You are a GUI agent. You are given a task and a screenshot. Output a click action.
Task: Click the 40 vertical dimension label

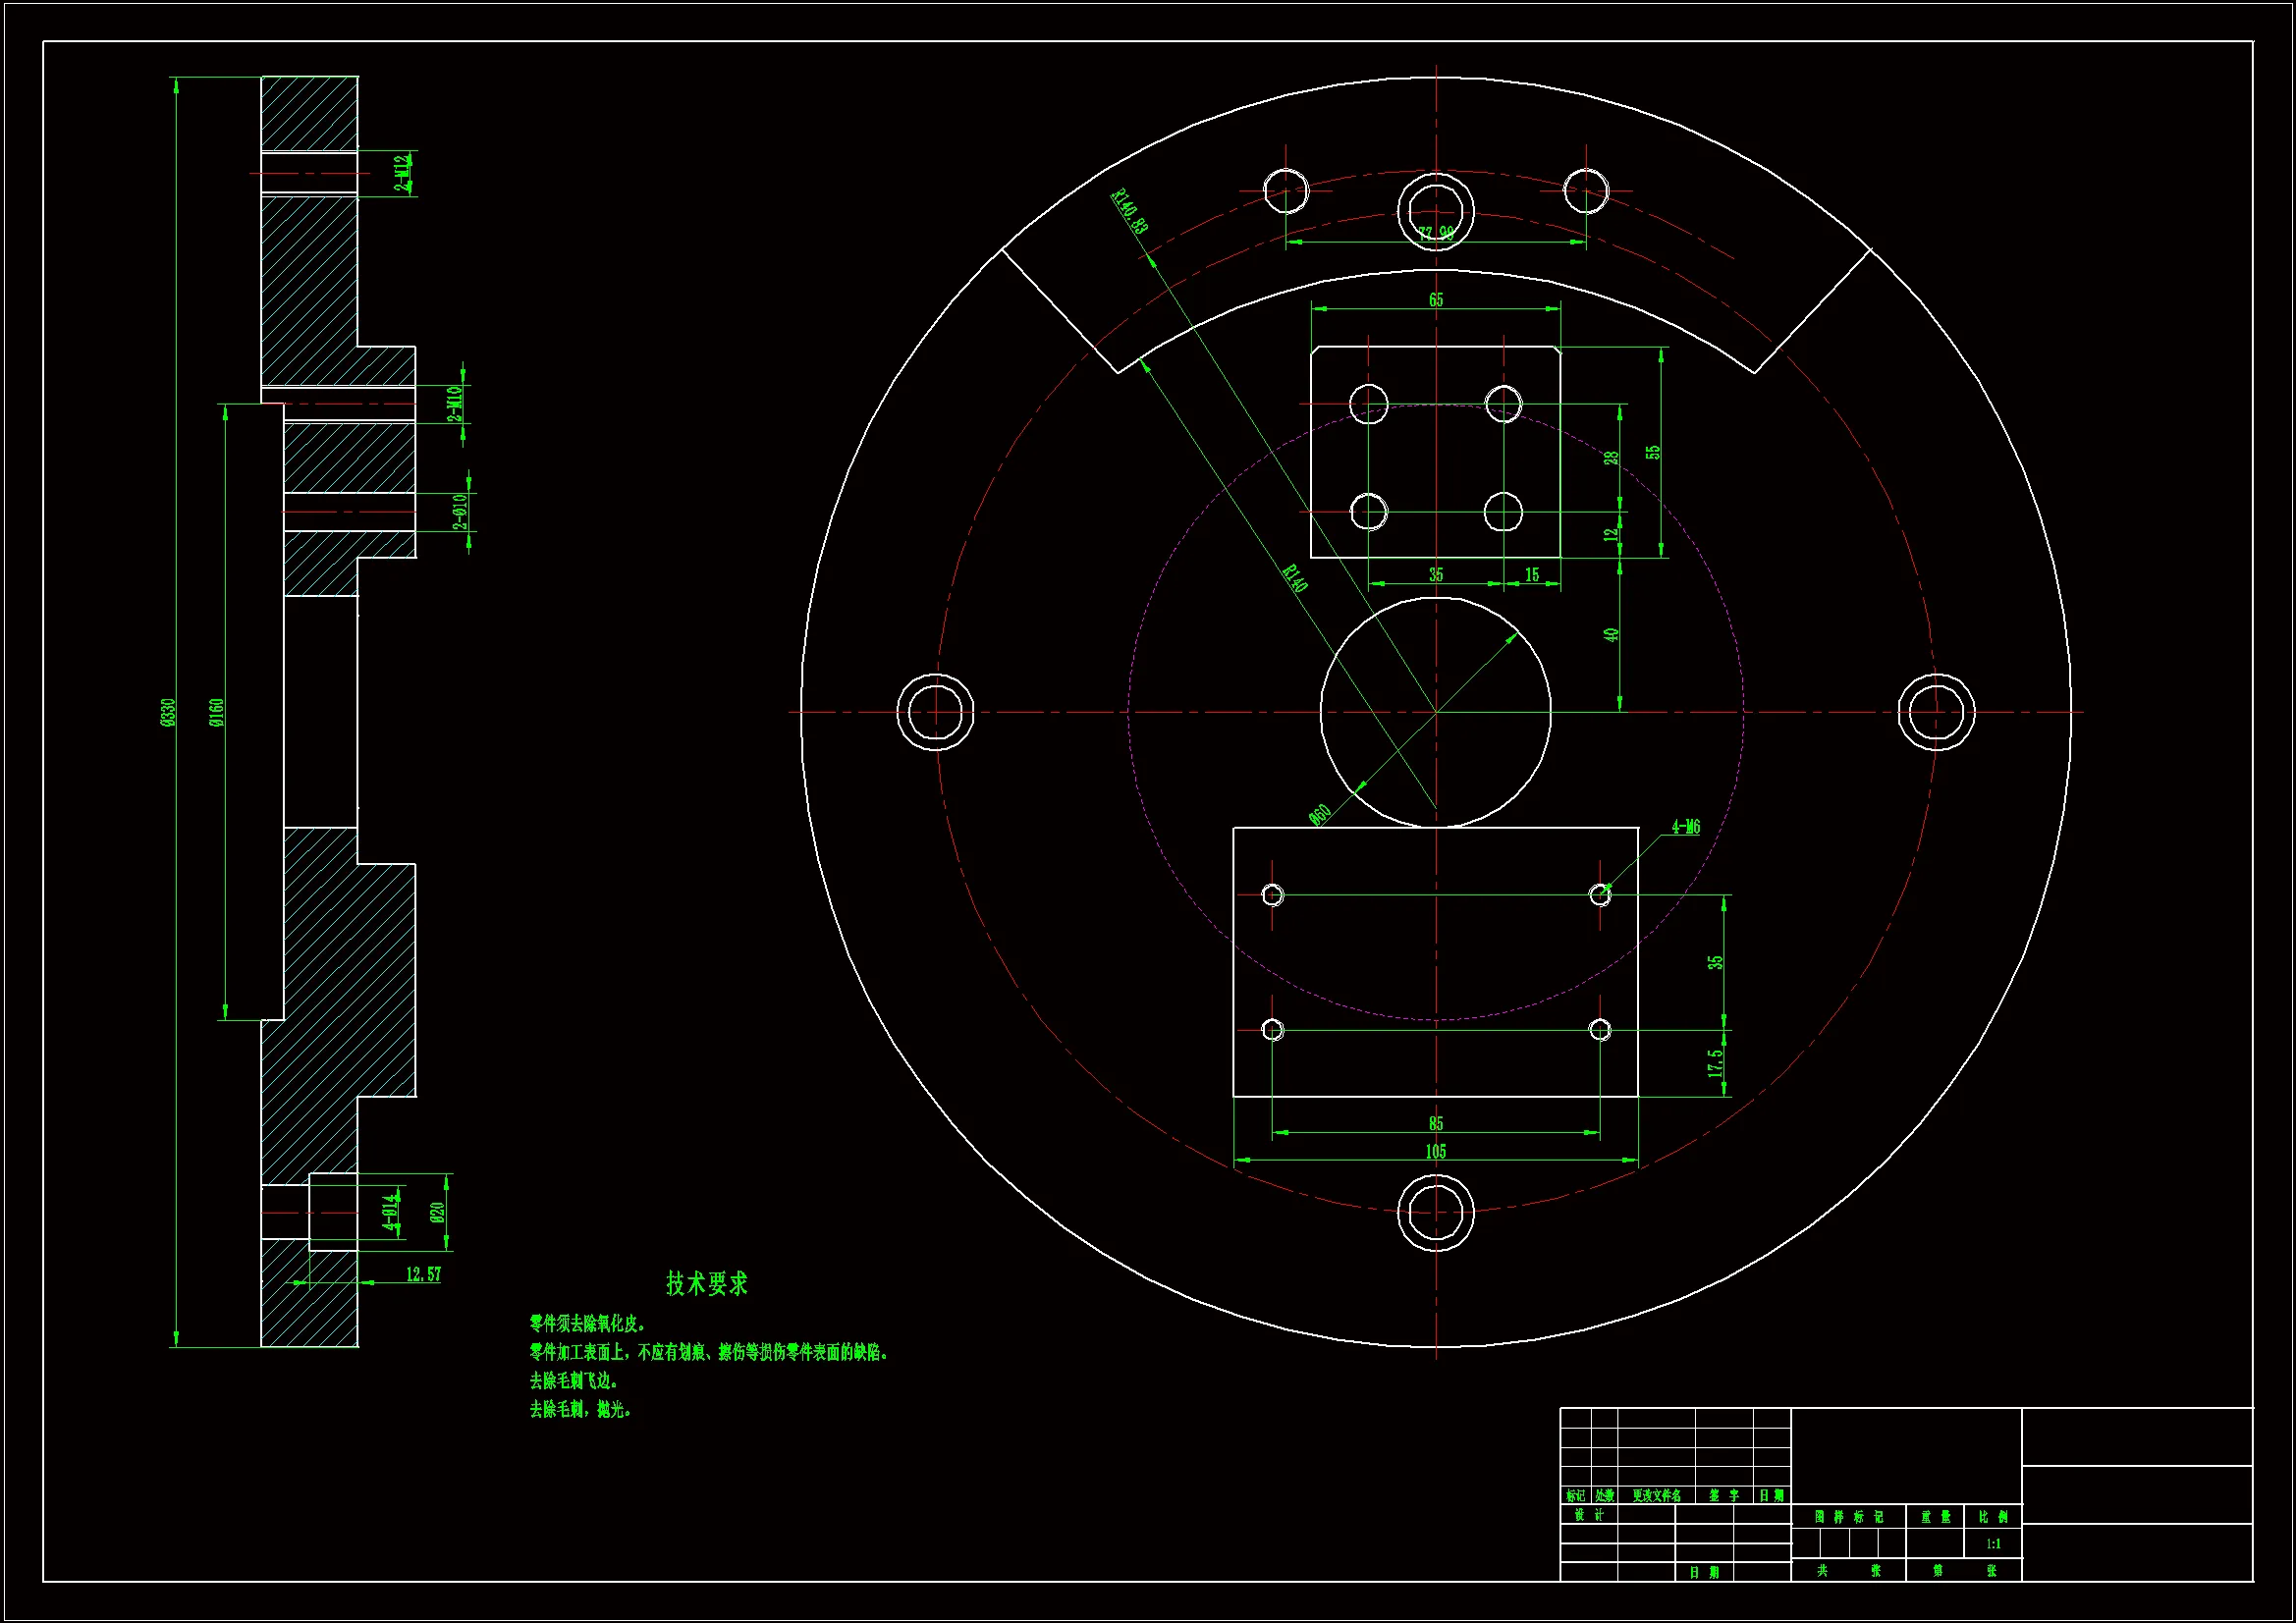[x=1611, y=635]
